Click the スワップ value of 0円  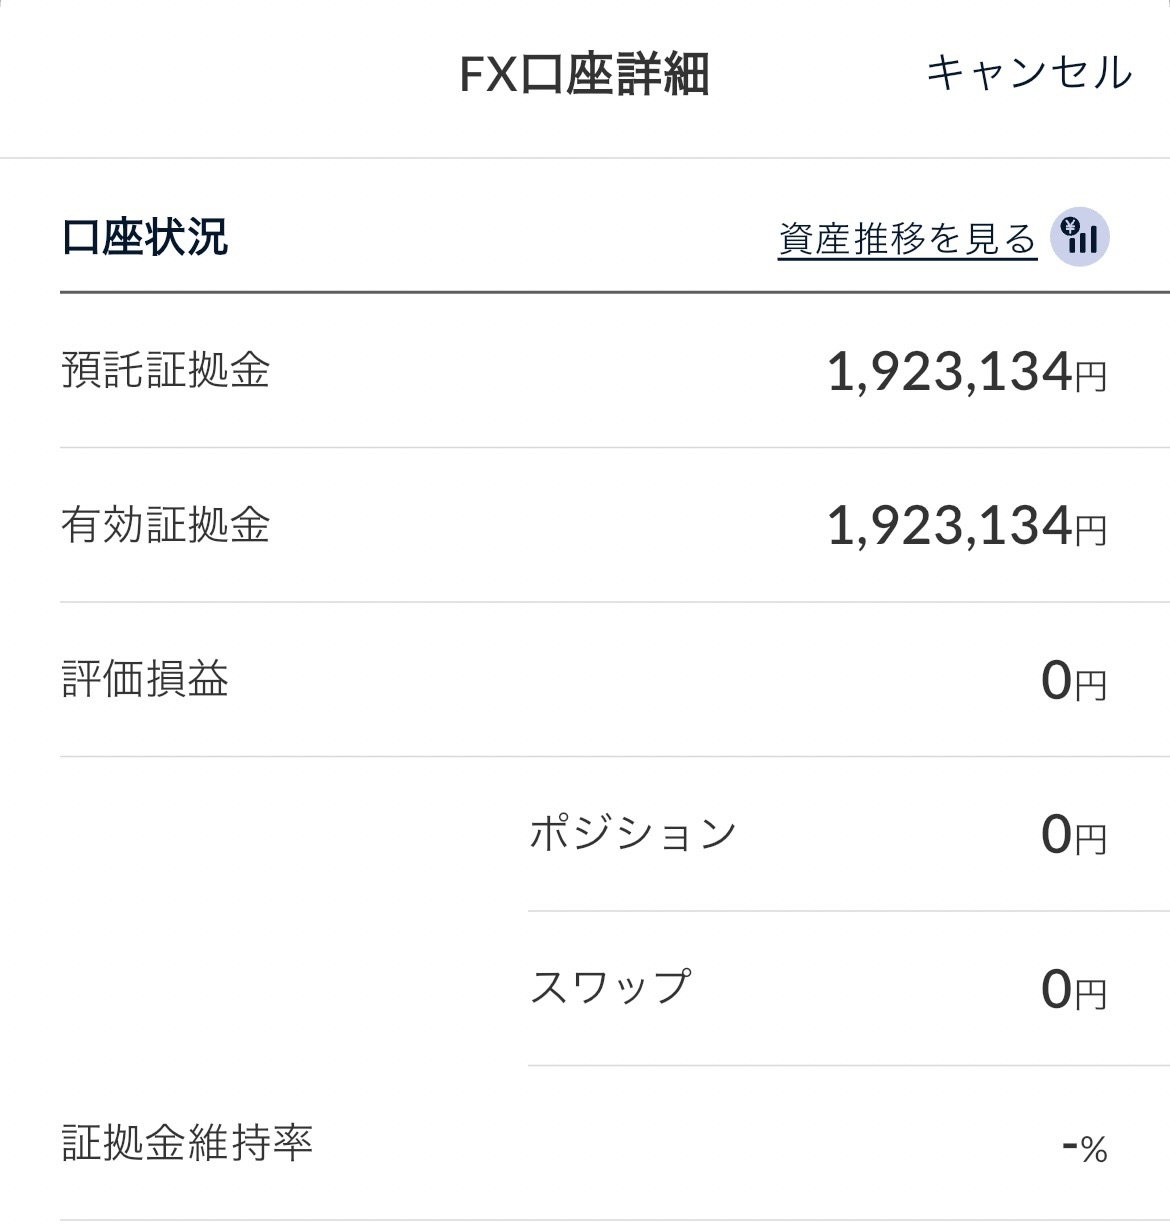[1073, 990]
